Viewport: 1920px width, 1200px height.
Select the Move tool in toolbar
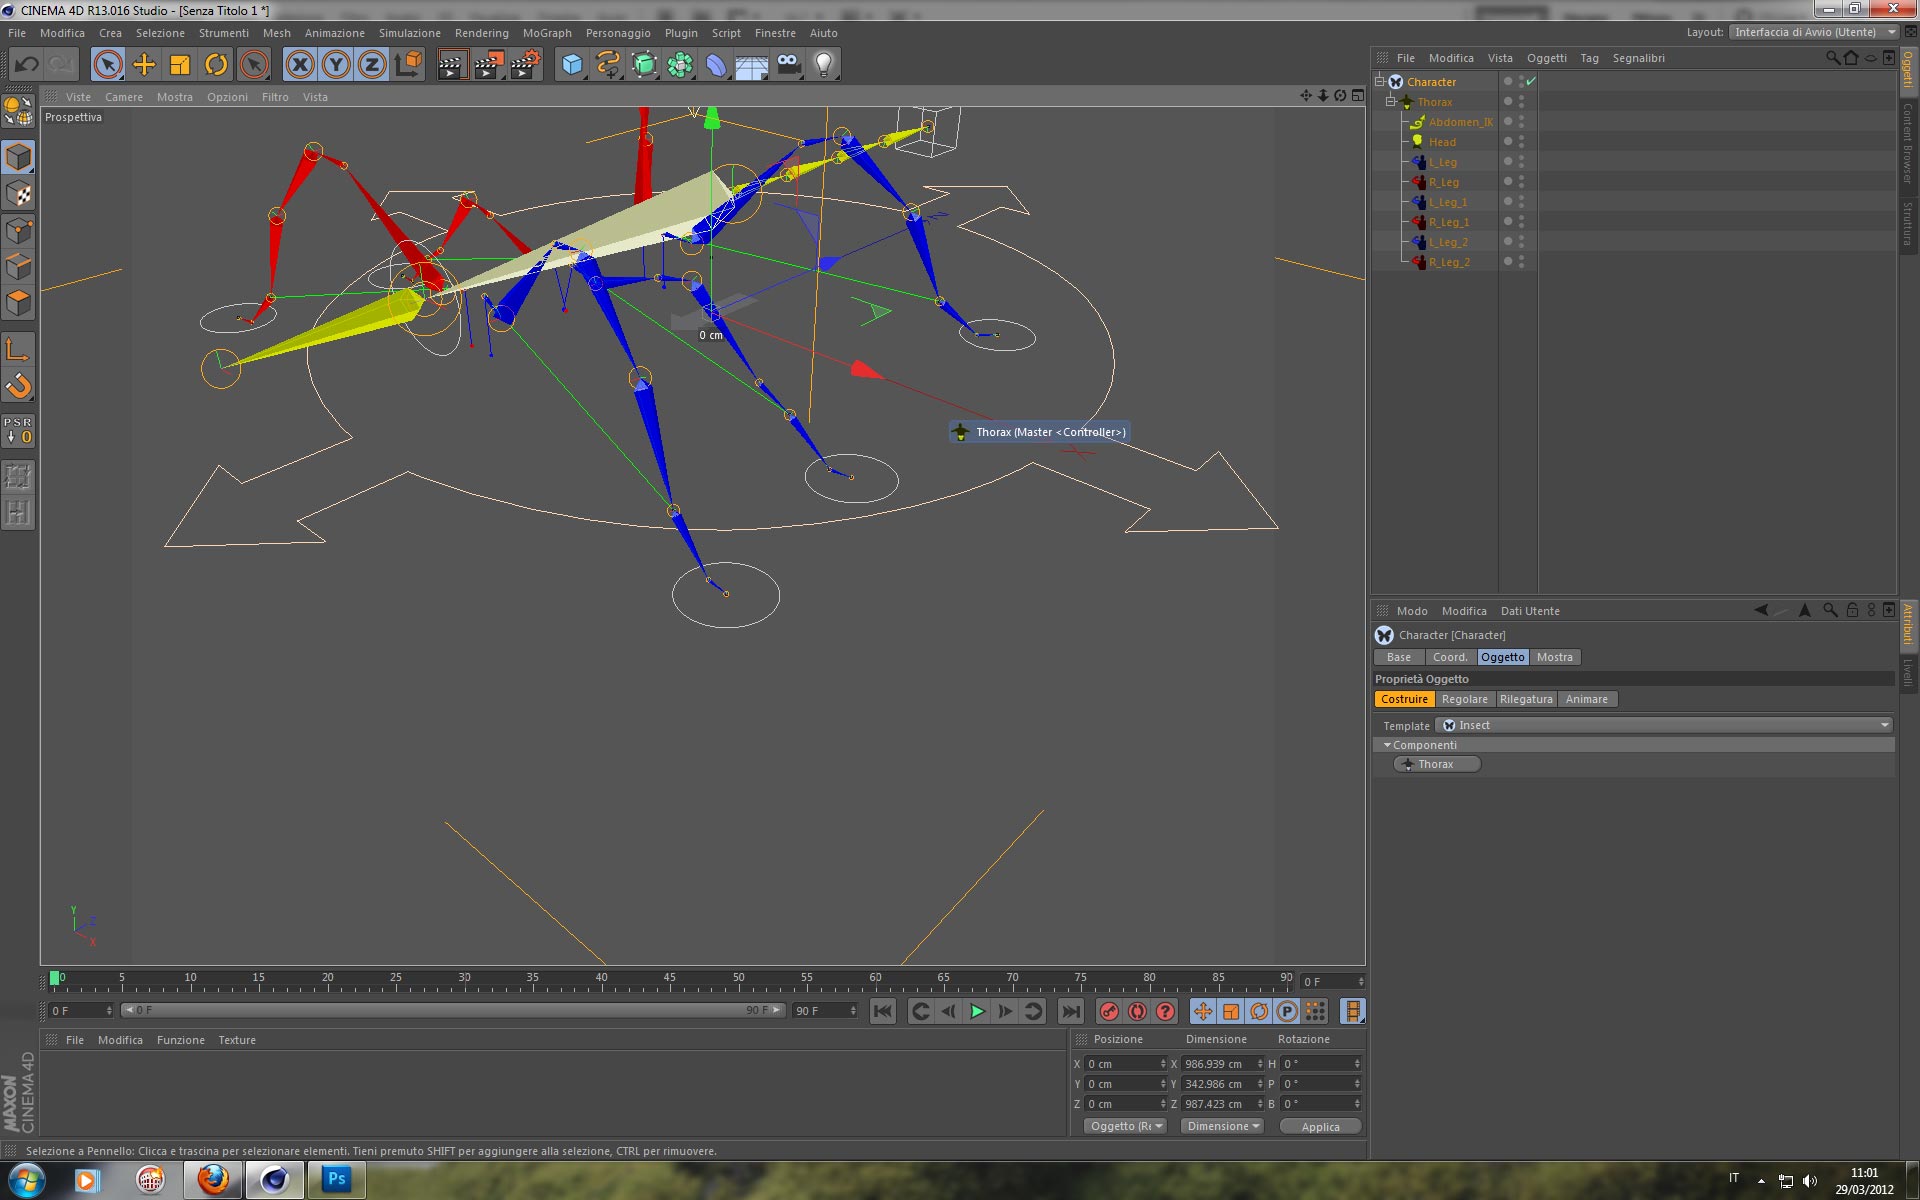coord(144,65)
